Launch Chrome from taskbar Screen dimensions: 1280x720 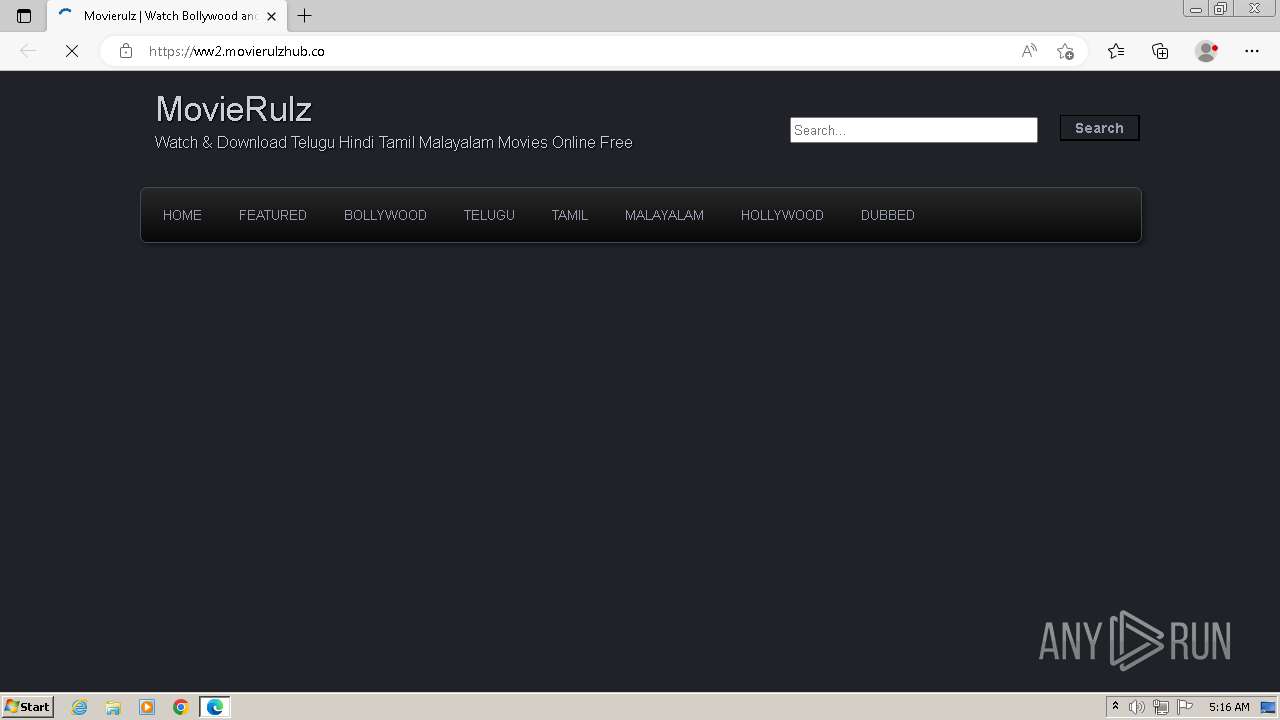(x=181, y=707)
